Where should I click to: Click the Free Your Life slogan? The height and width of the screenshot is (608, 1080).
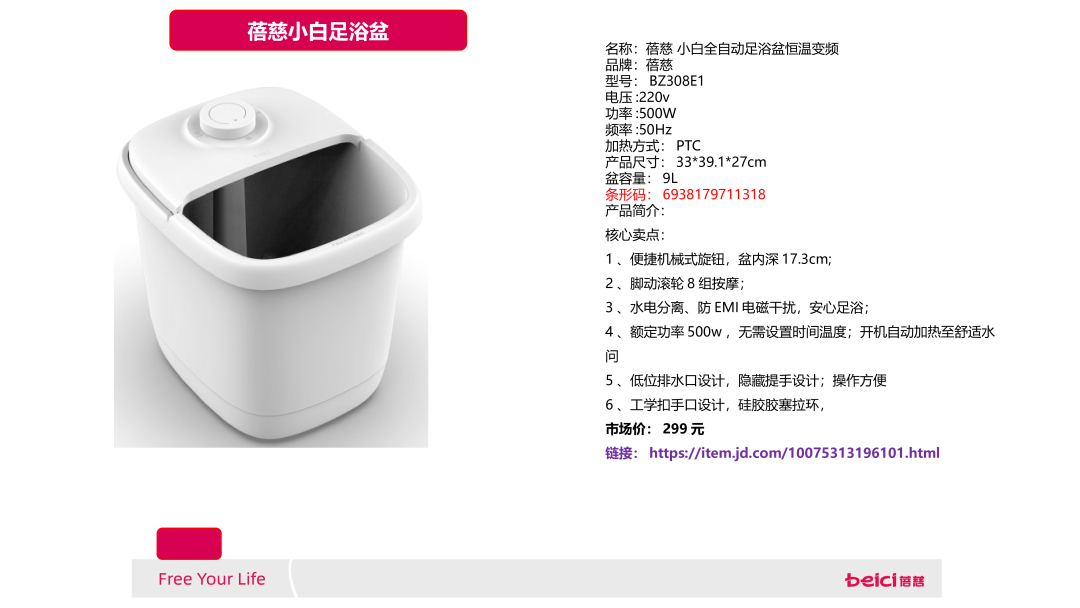click(211, 579)
